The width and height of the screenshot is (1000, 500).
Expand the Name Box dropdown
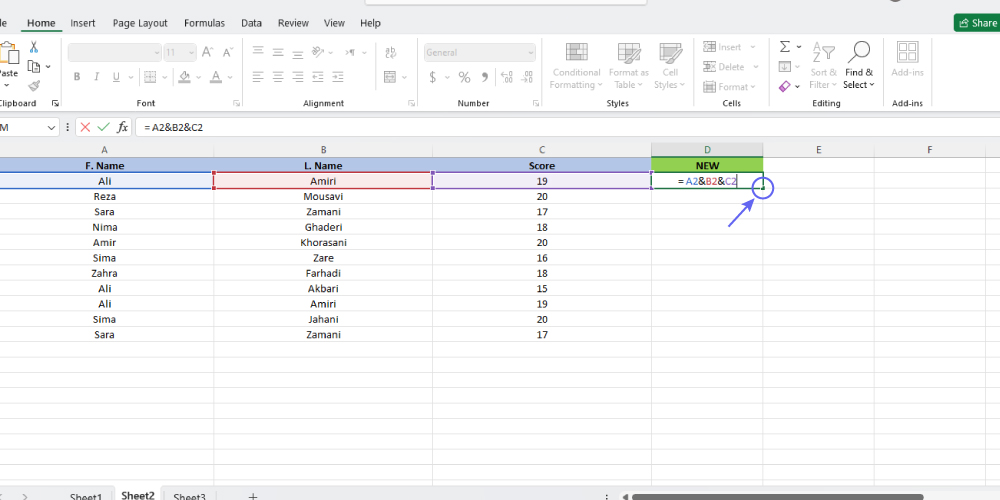coord(52,127)
